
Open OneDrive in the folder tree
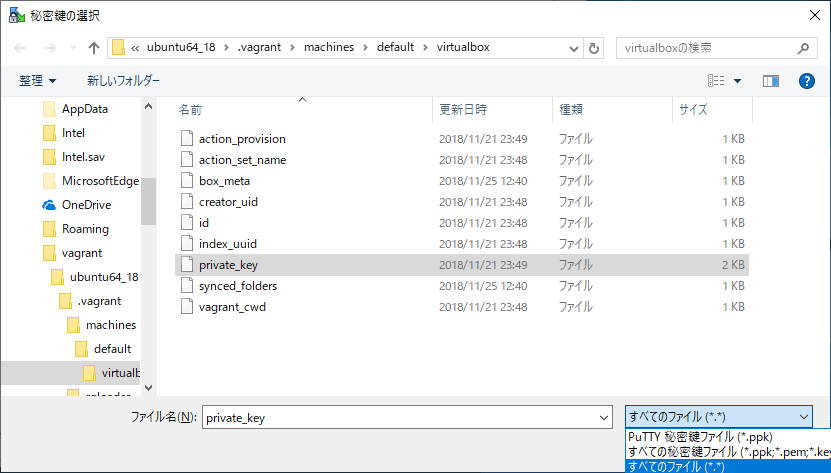pos(86,205)
